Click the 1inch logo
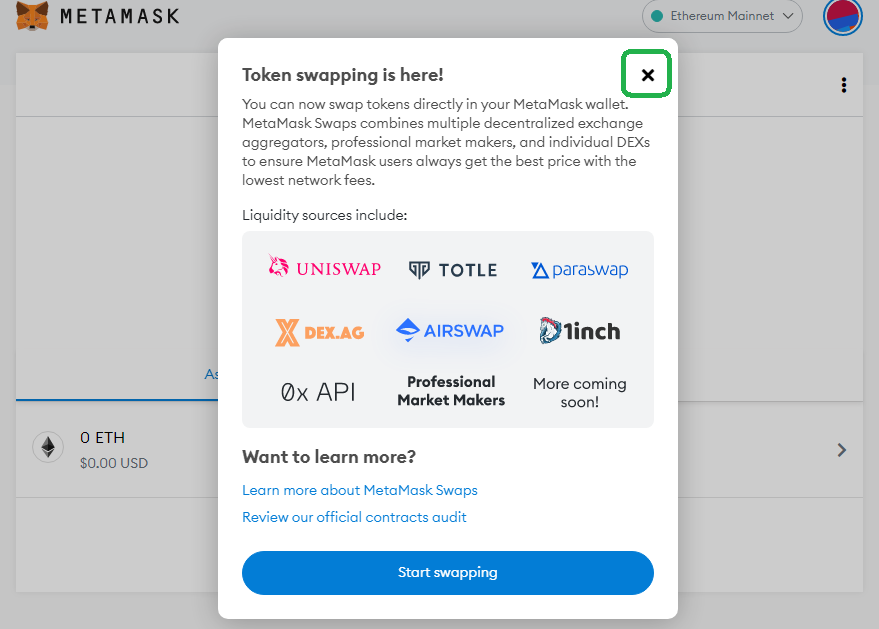Image resolution: width=879 pixels, height=629 pixels. pos(580,331)
